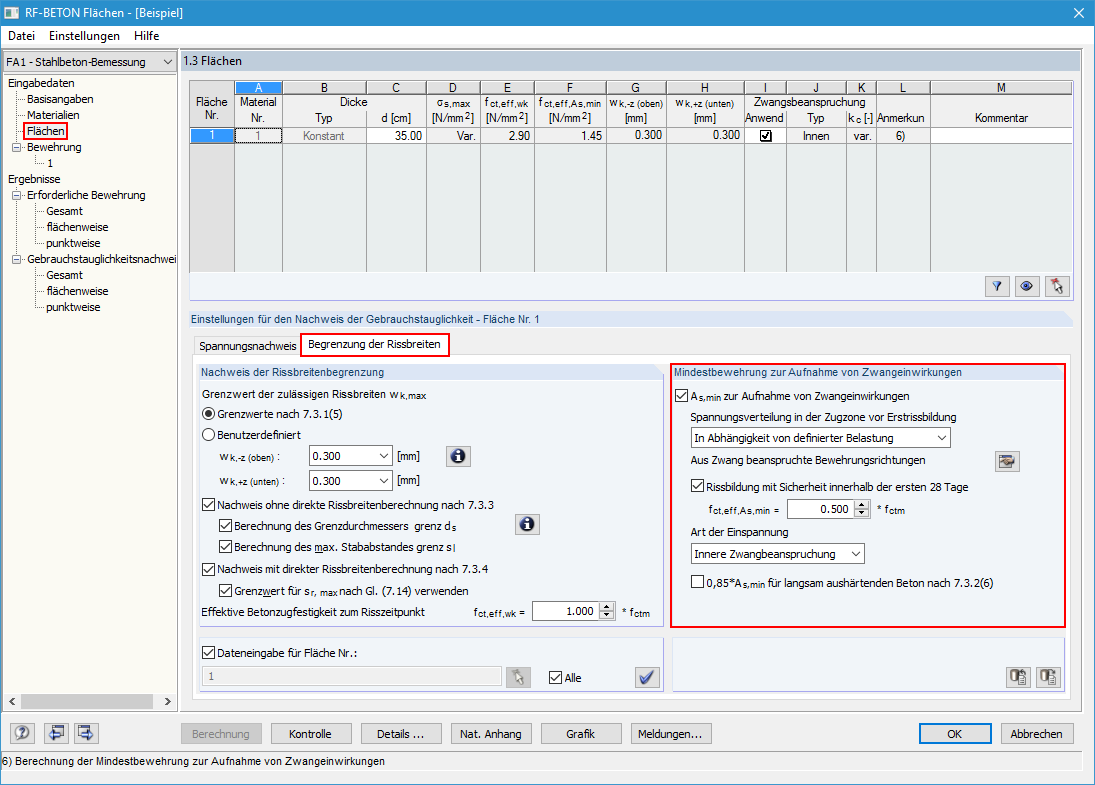Toggle 'Anwend' checkbox in table row 1
This screenshot has height=785, width=1095.
click(x=765, y=135)
